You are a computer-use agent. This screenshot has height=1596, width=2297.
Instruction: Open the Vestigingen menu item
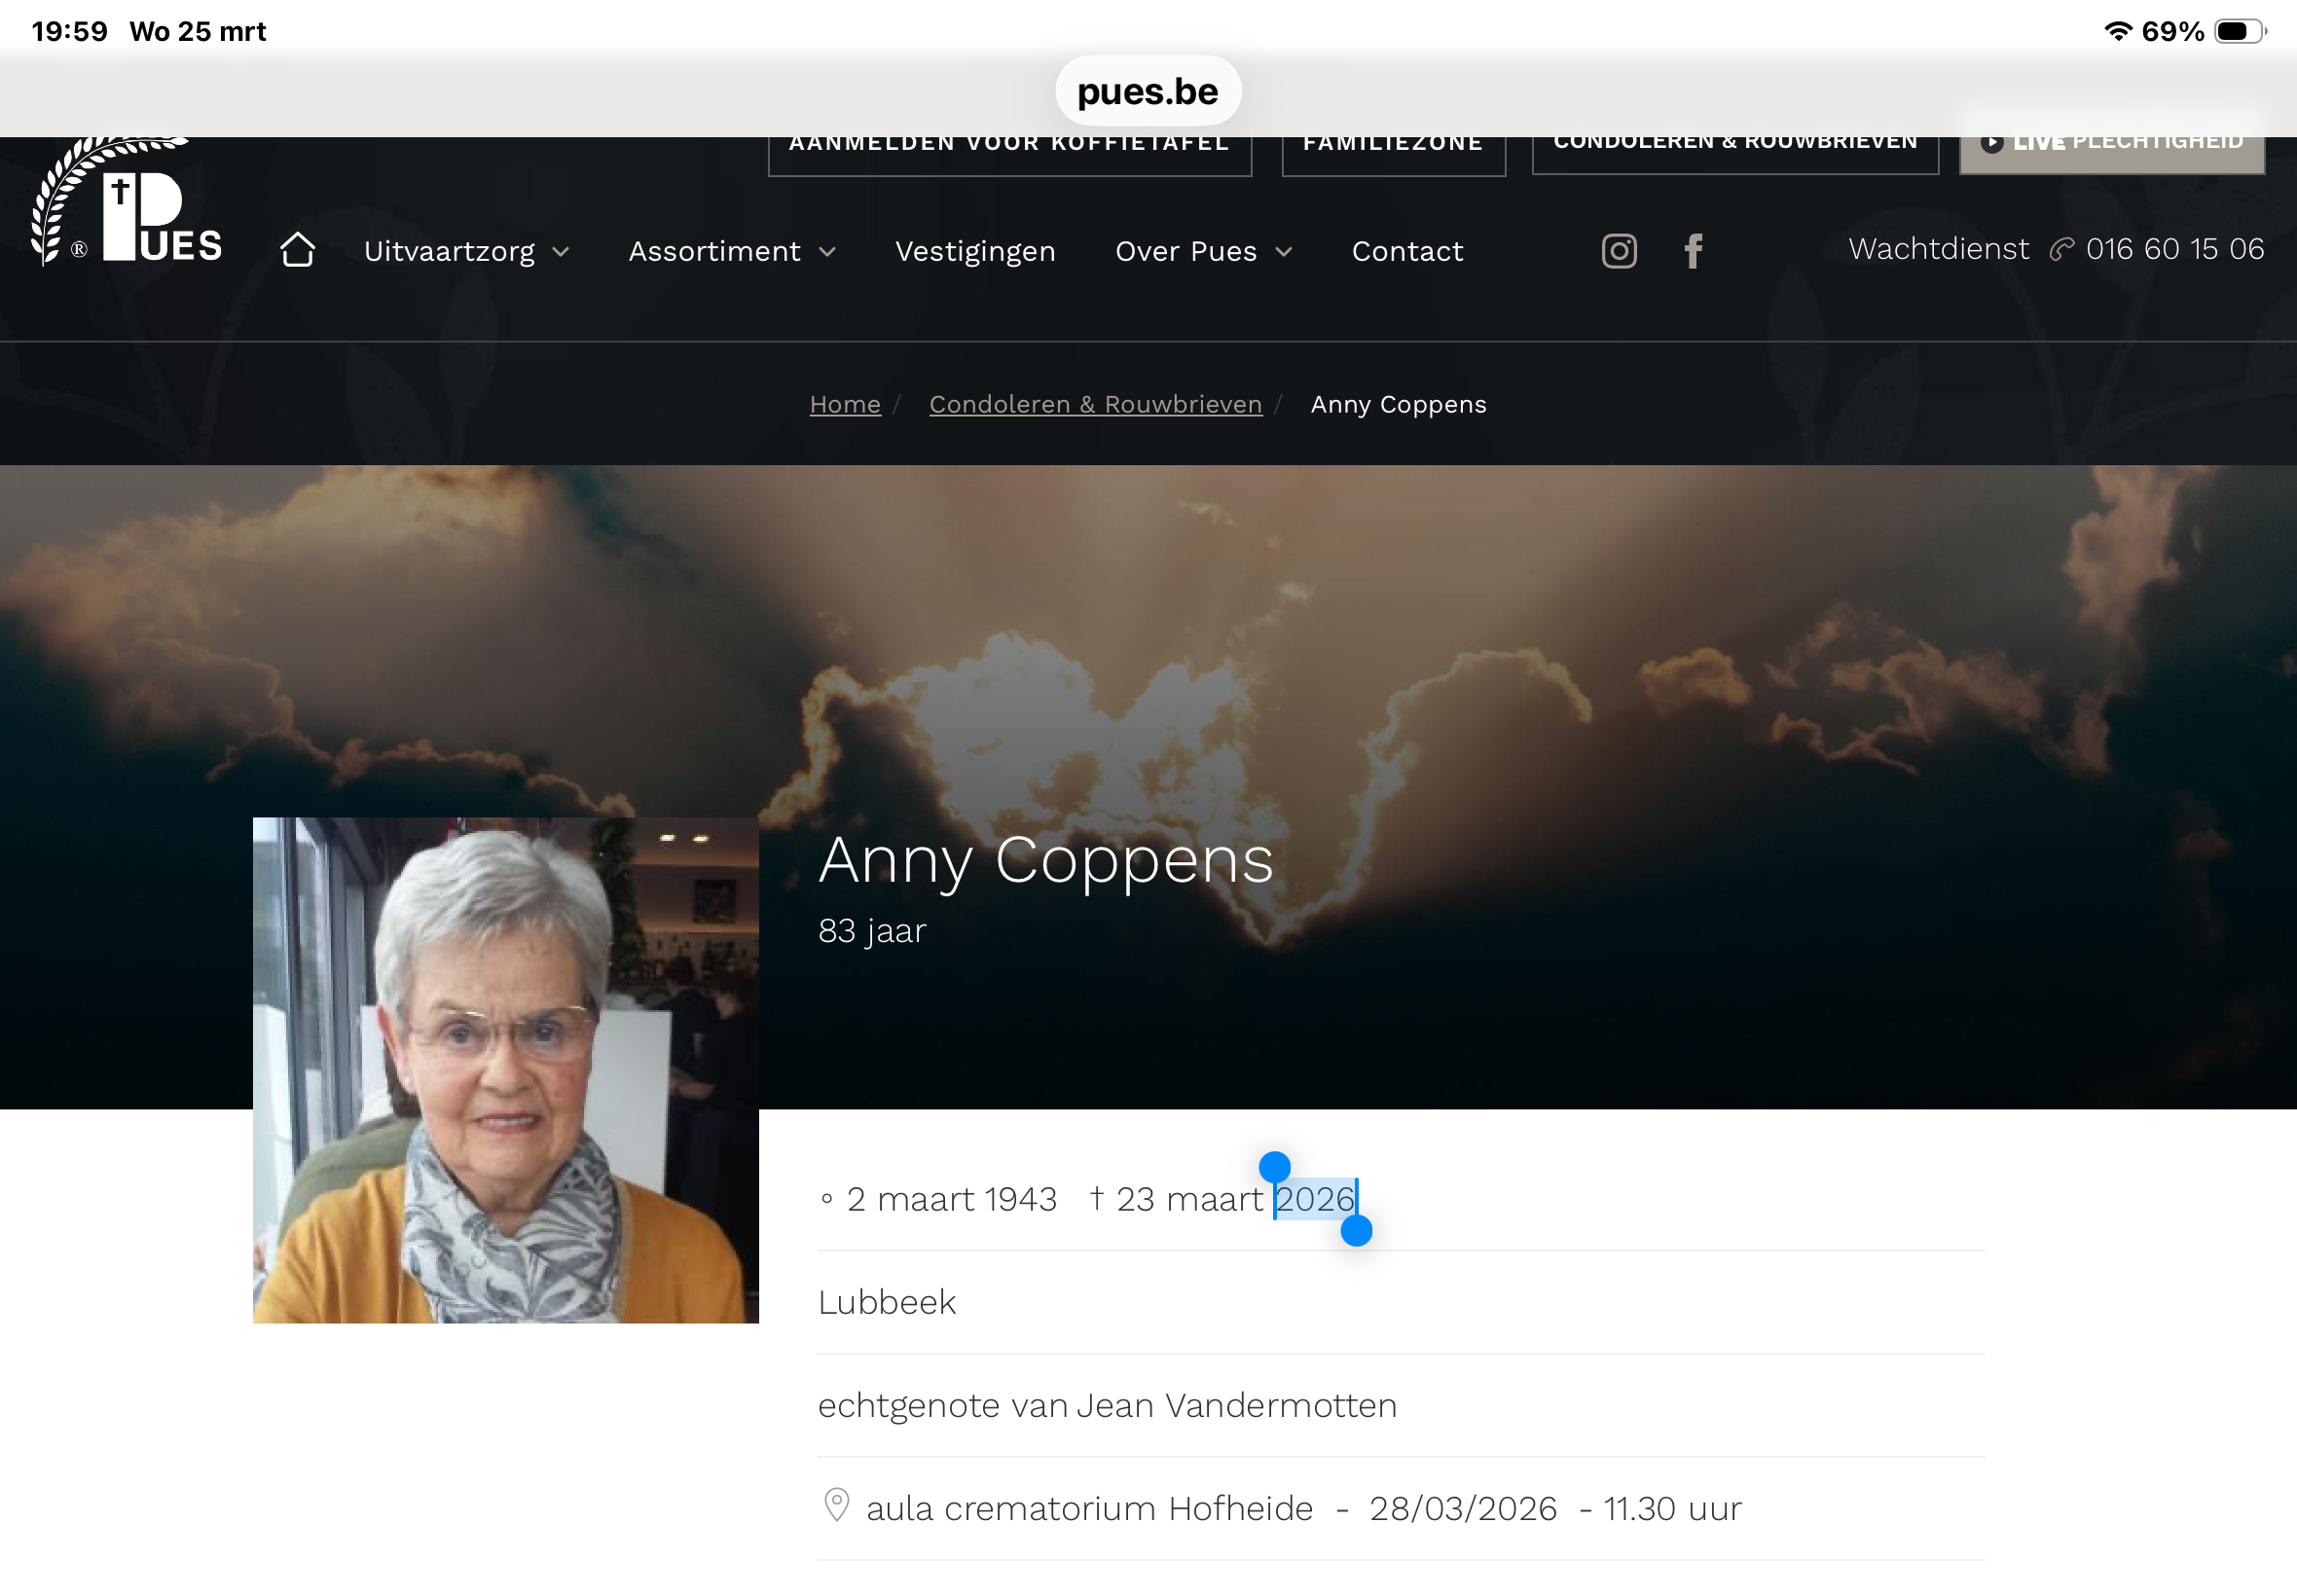[974, 251]
